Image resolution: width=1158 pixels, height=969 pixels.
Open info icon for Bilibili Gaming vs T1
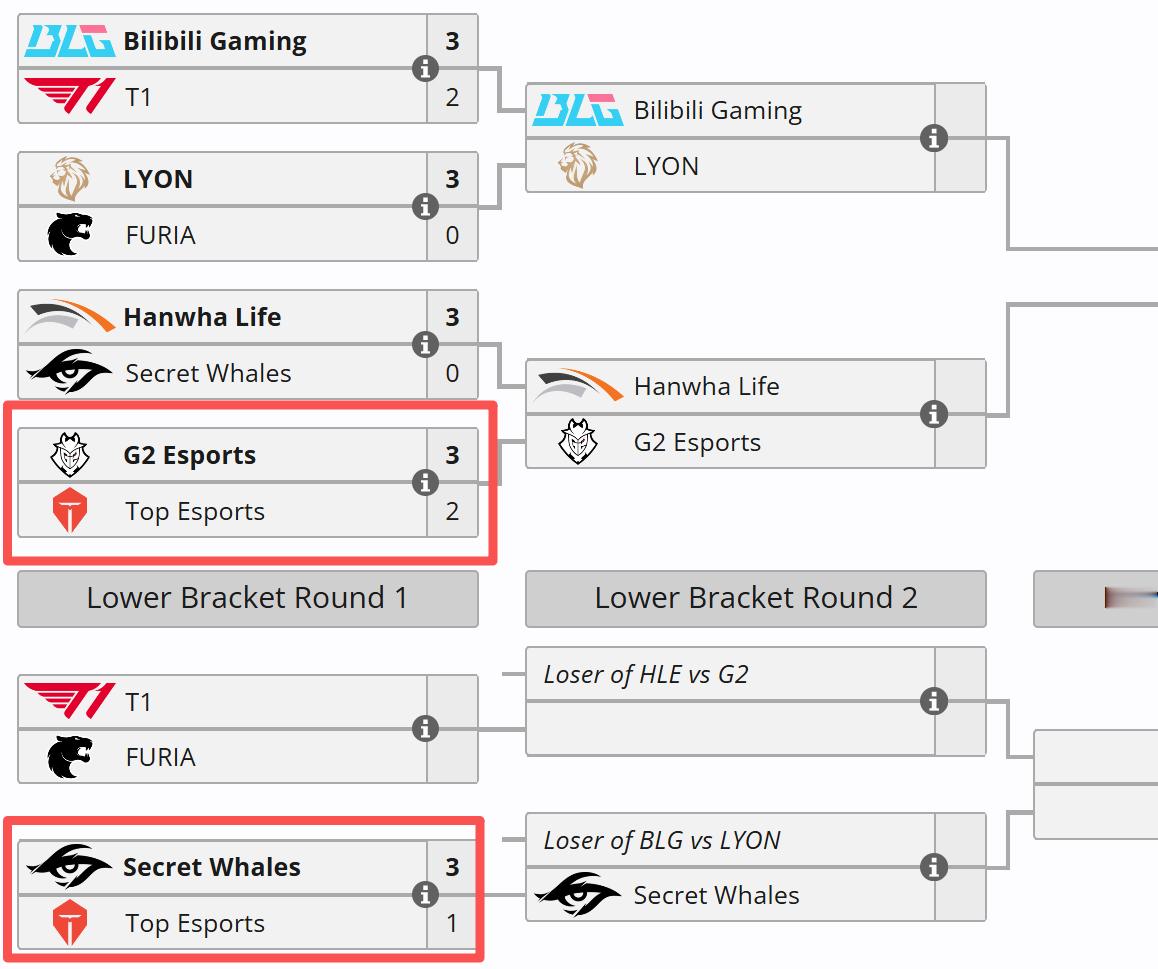425,69
